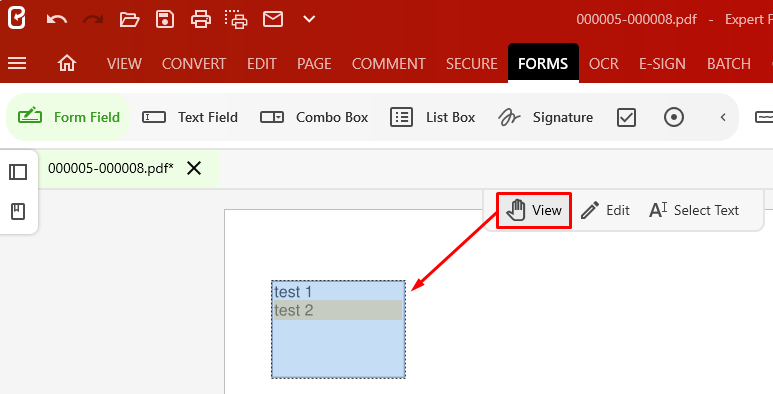This screenshot has height=394, width=773.
Task: Select the List Box tool
Action: click(432, 117)
